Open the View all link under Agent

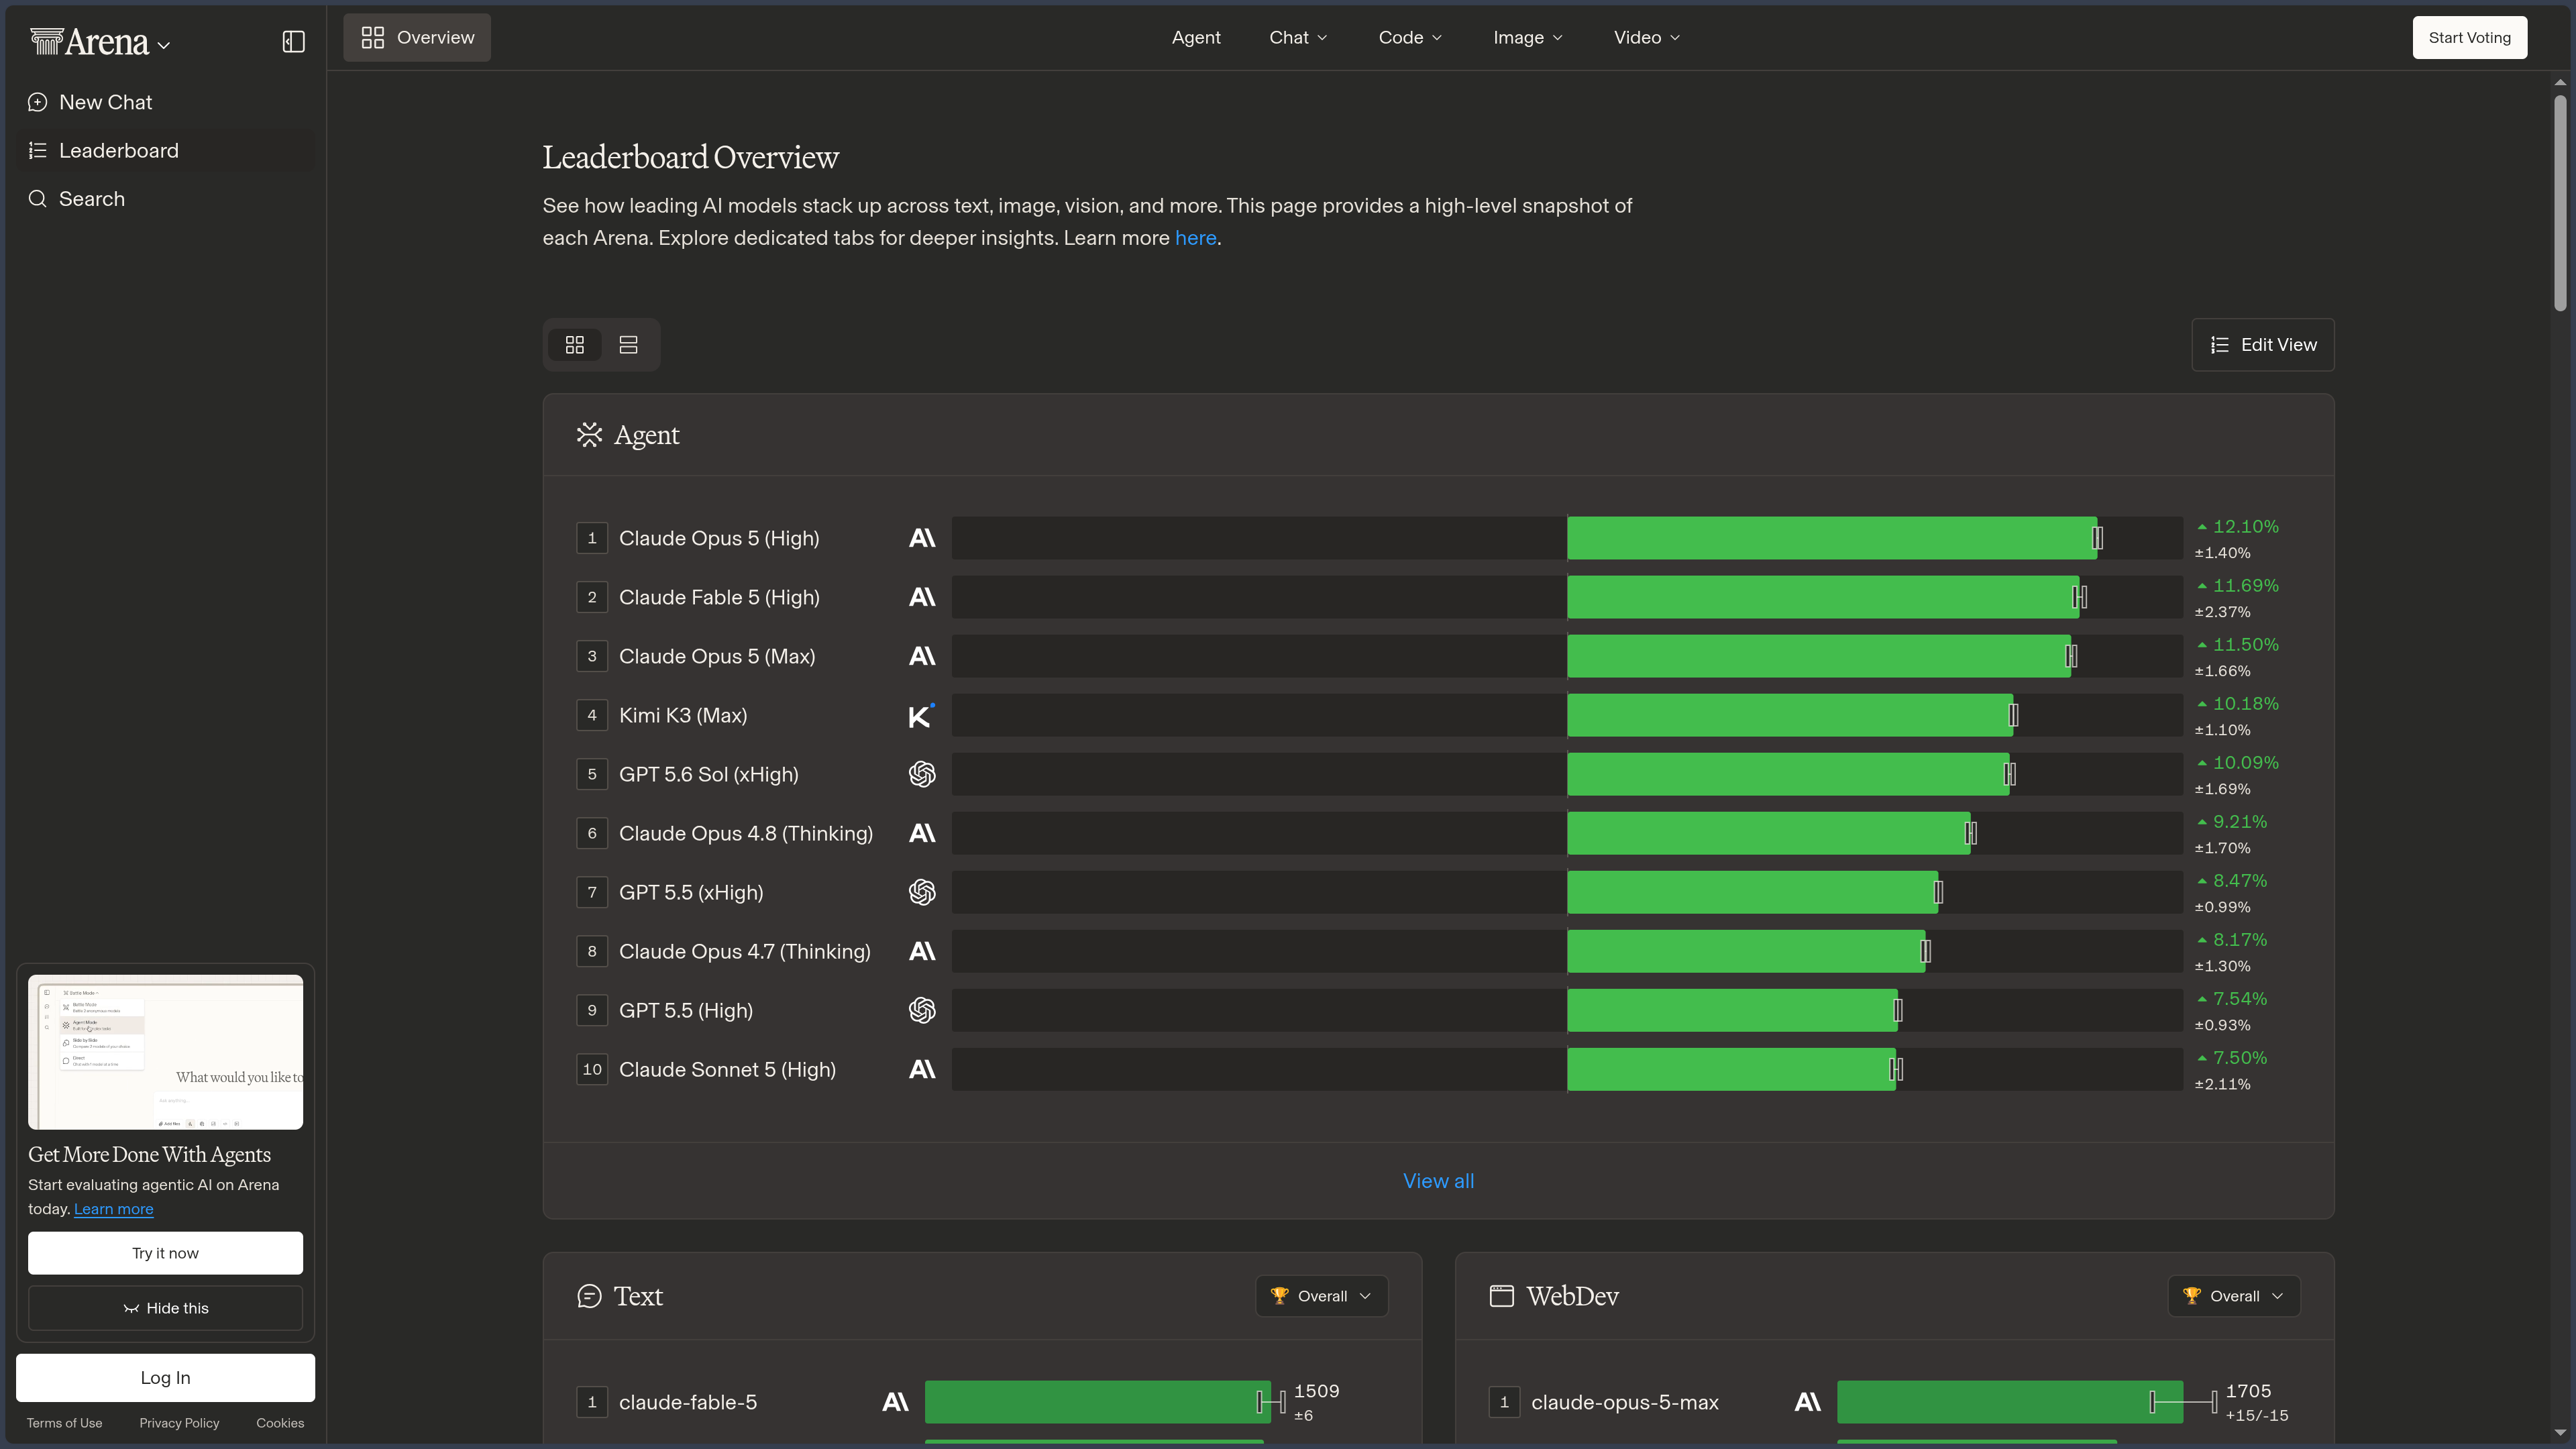[1438, 1181]
